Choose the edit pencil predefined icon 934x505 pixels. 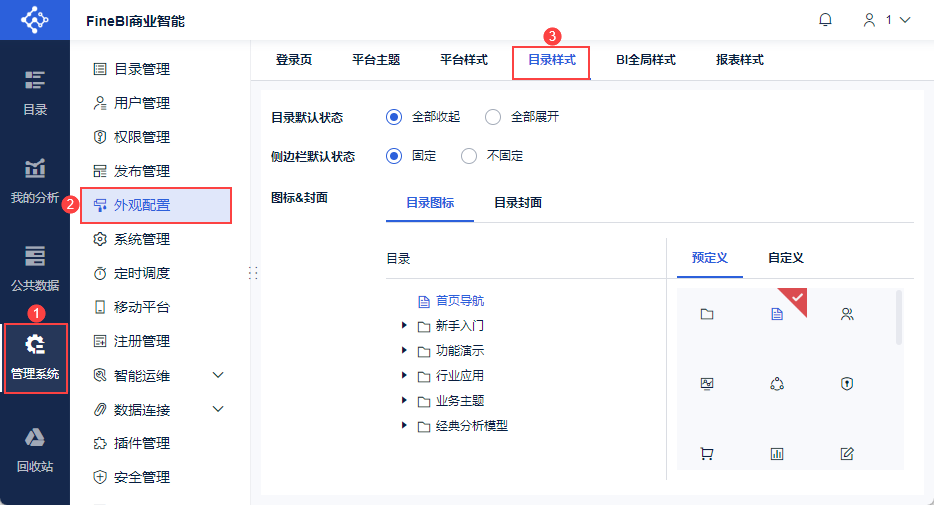click(x=846, y=454)
